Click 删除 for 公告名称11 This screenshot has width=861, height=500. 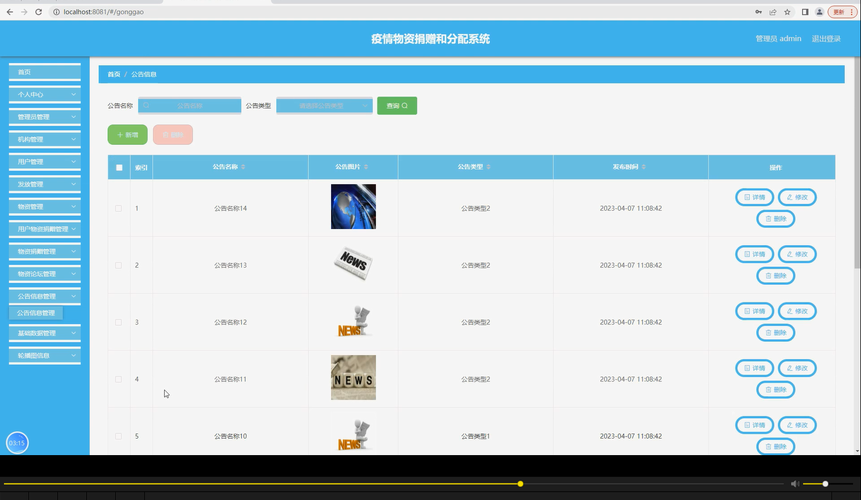point(776,390)
